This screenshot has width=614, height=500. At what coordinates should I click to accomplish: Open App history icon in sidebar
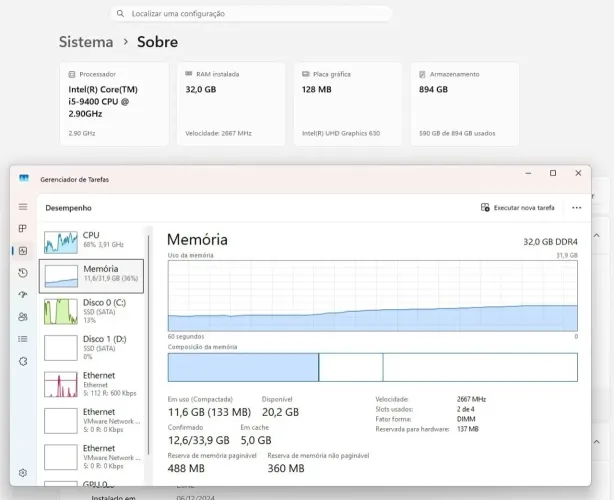click(23, 273)
